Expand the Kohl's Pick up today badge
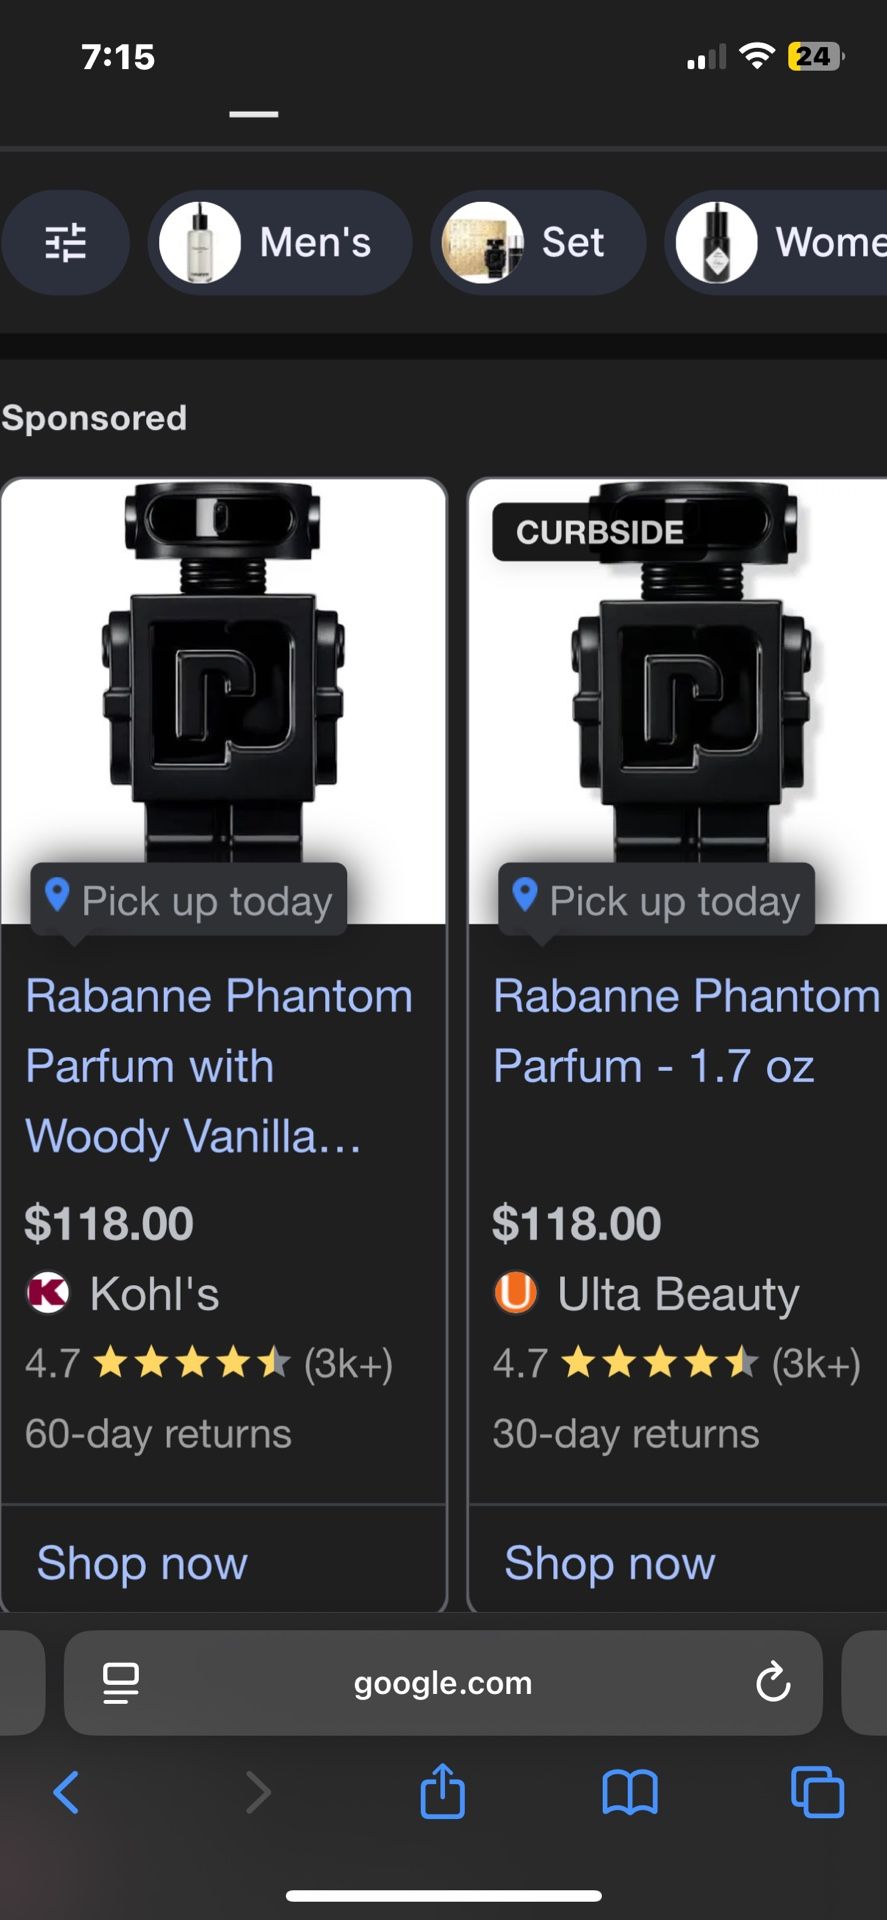Viewport: 887px width, 1920px height. point(188,900)
